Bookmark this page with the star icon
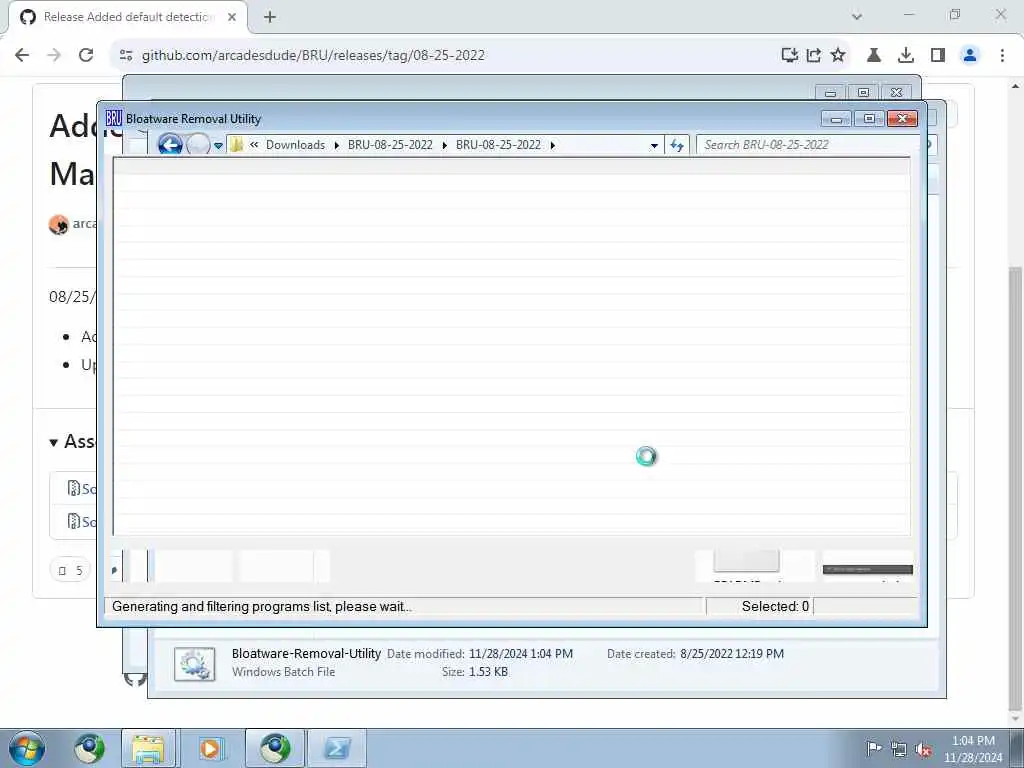Image resolution: width=1024 pixels, height=768 pixels. [x=838, y=55]
